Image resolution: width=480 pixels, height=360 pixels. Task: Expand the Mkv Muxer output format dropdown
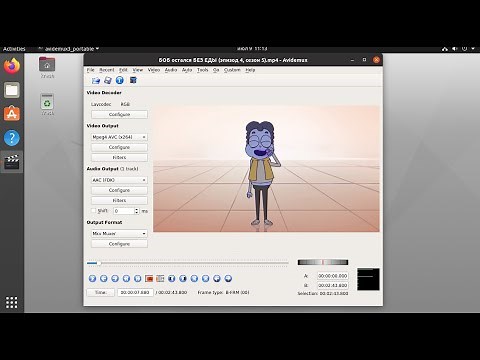point(119,233)
